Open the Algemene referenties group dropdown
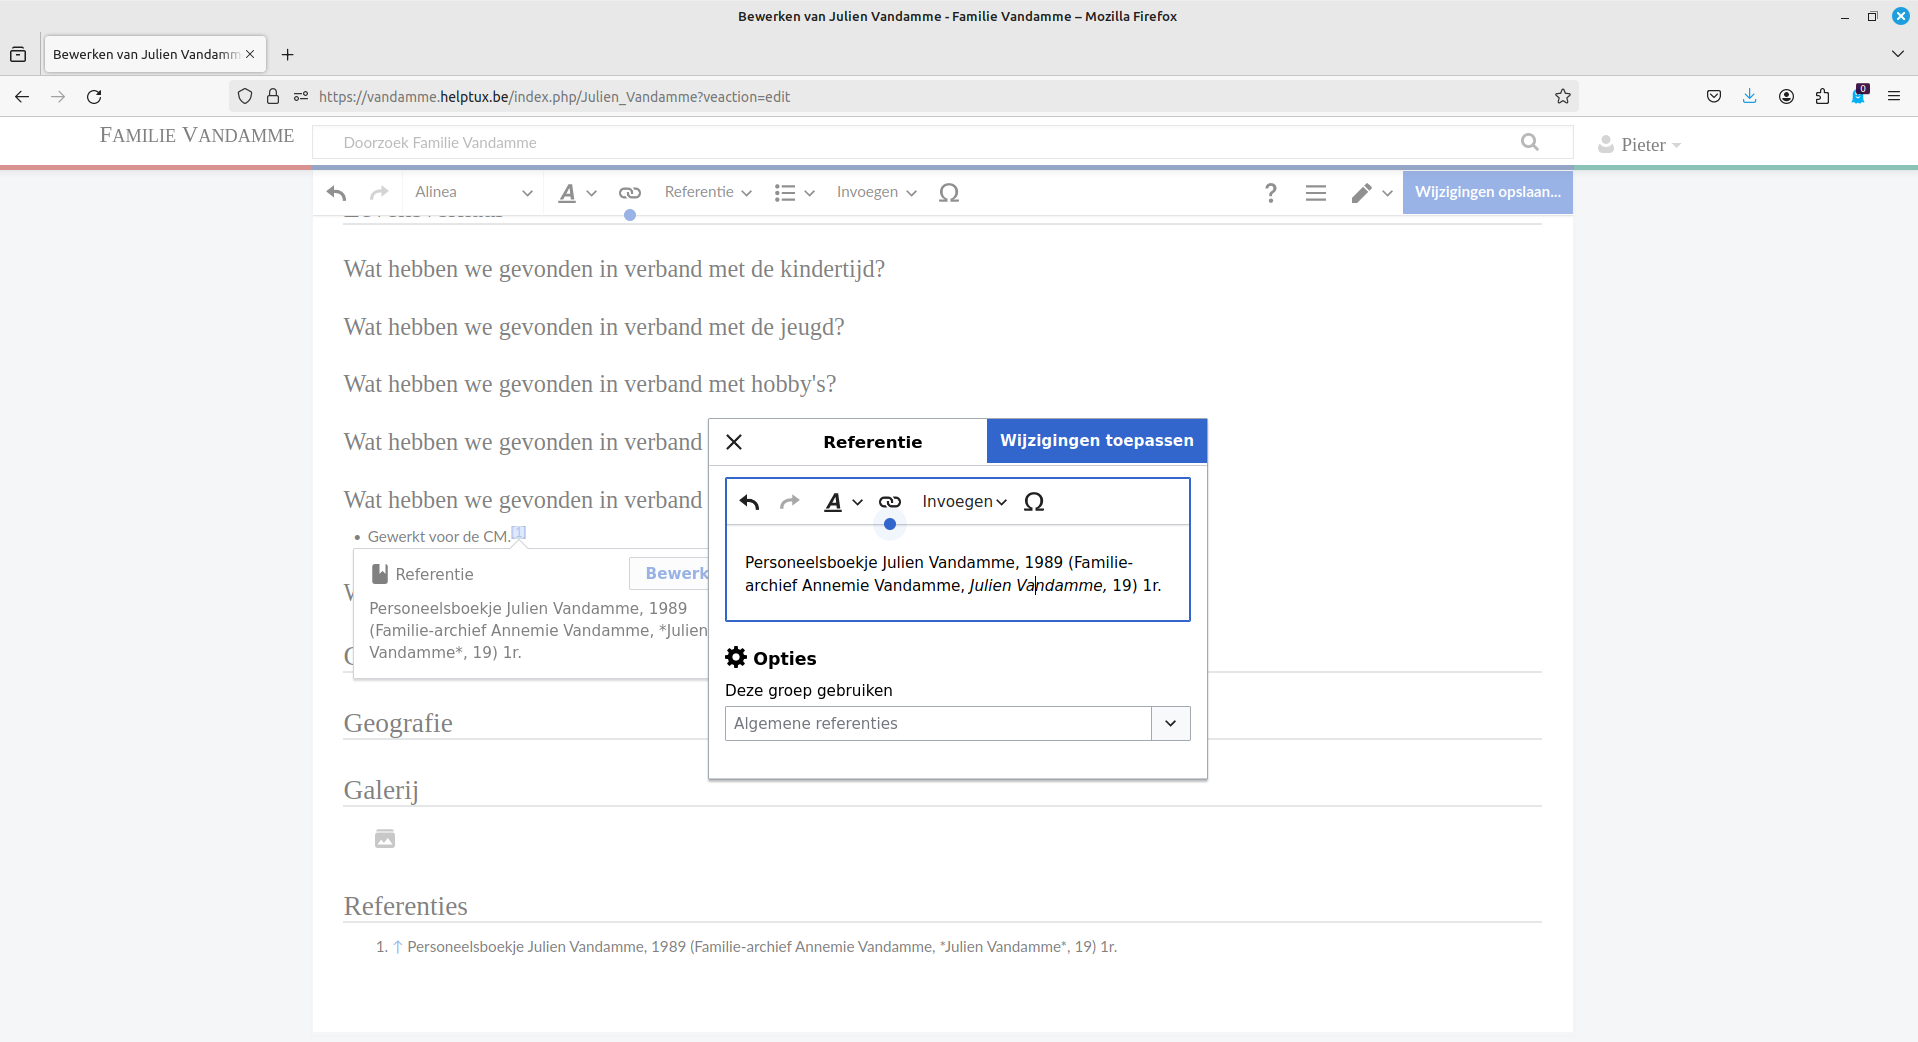 1170,723
